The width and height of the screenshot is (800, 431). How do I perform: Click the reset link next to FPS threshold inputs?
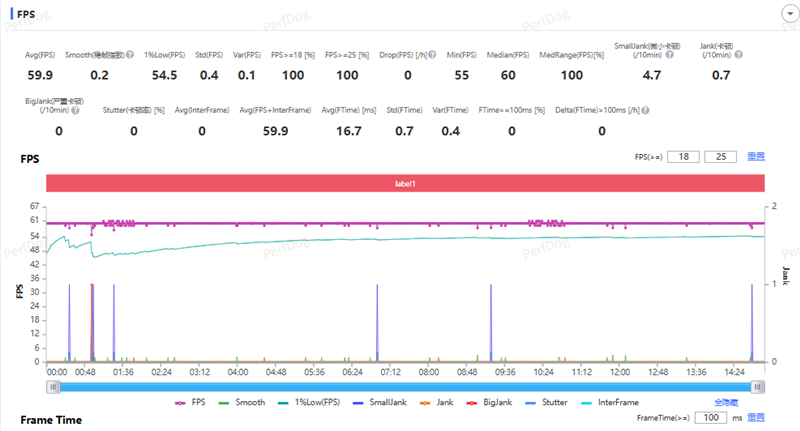tap(756, 157)
